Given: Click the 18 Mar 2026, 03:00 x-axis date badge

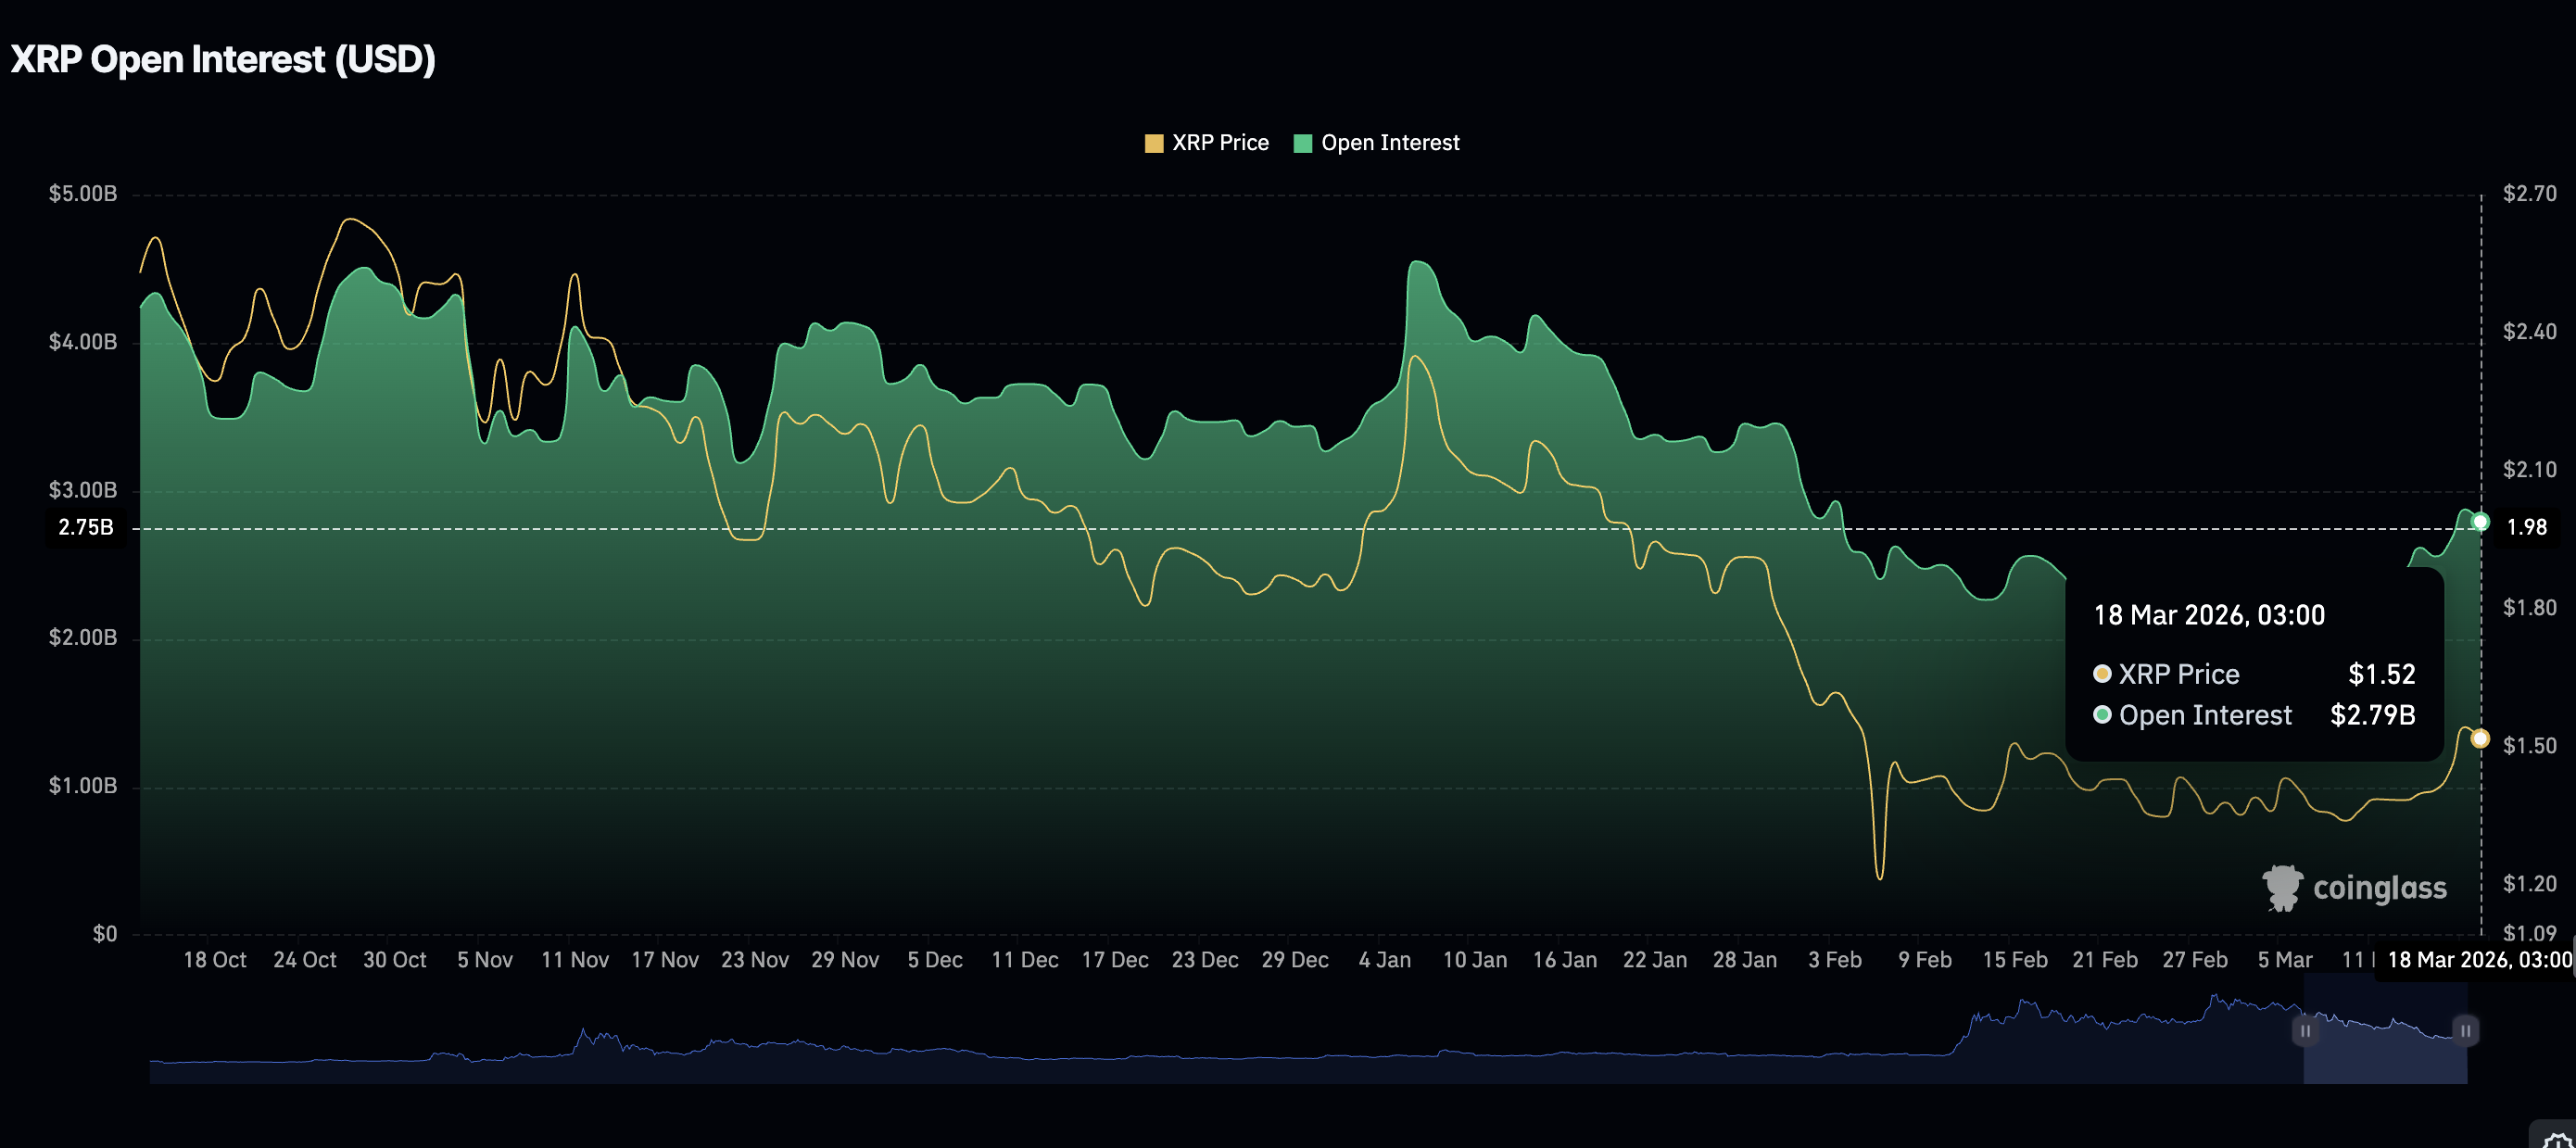Looking at the screenshot, I should 2478,960.
